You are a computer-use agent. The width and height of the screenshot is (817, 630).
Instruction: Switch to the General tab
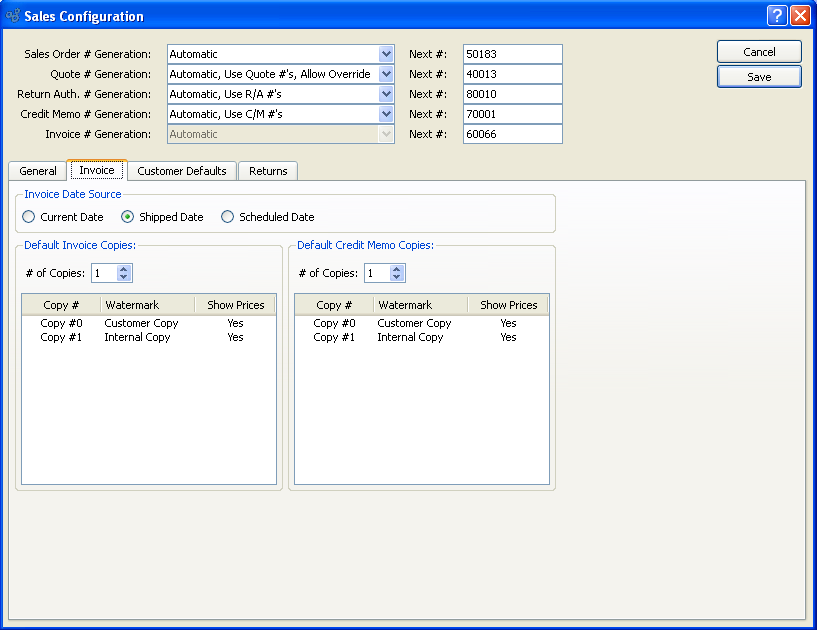[x=38, y=171]
